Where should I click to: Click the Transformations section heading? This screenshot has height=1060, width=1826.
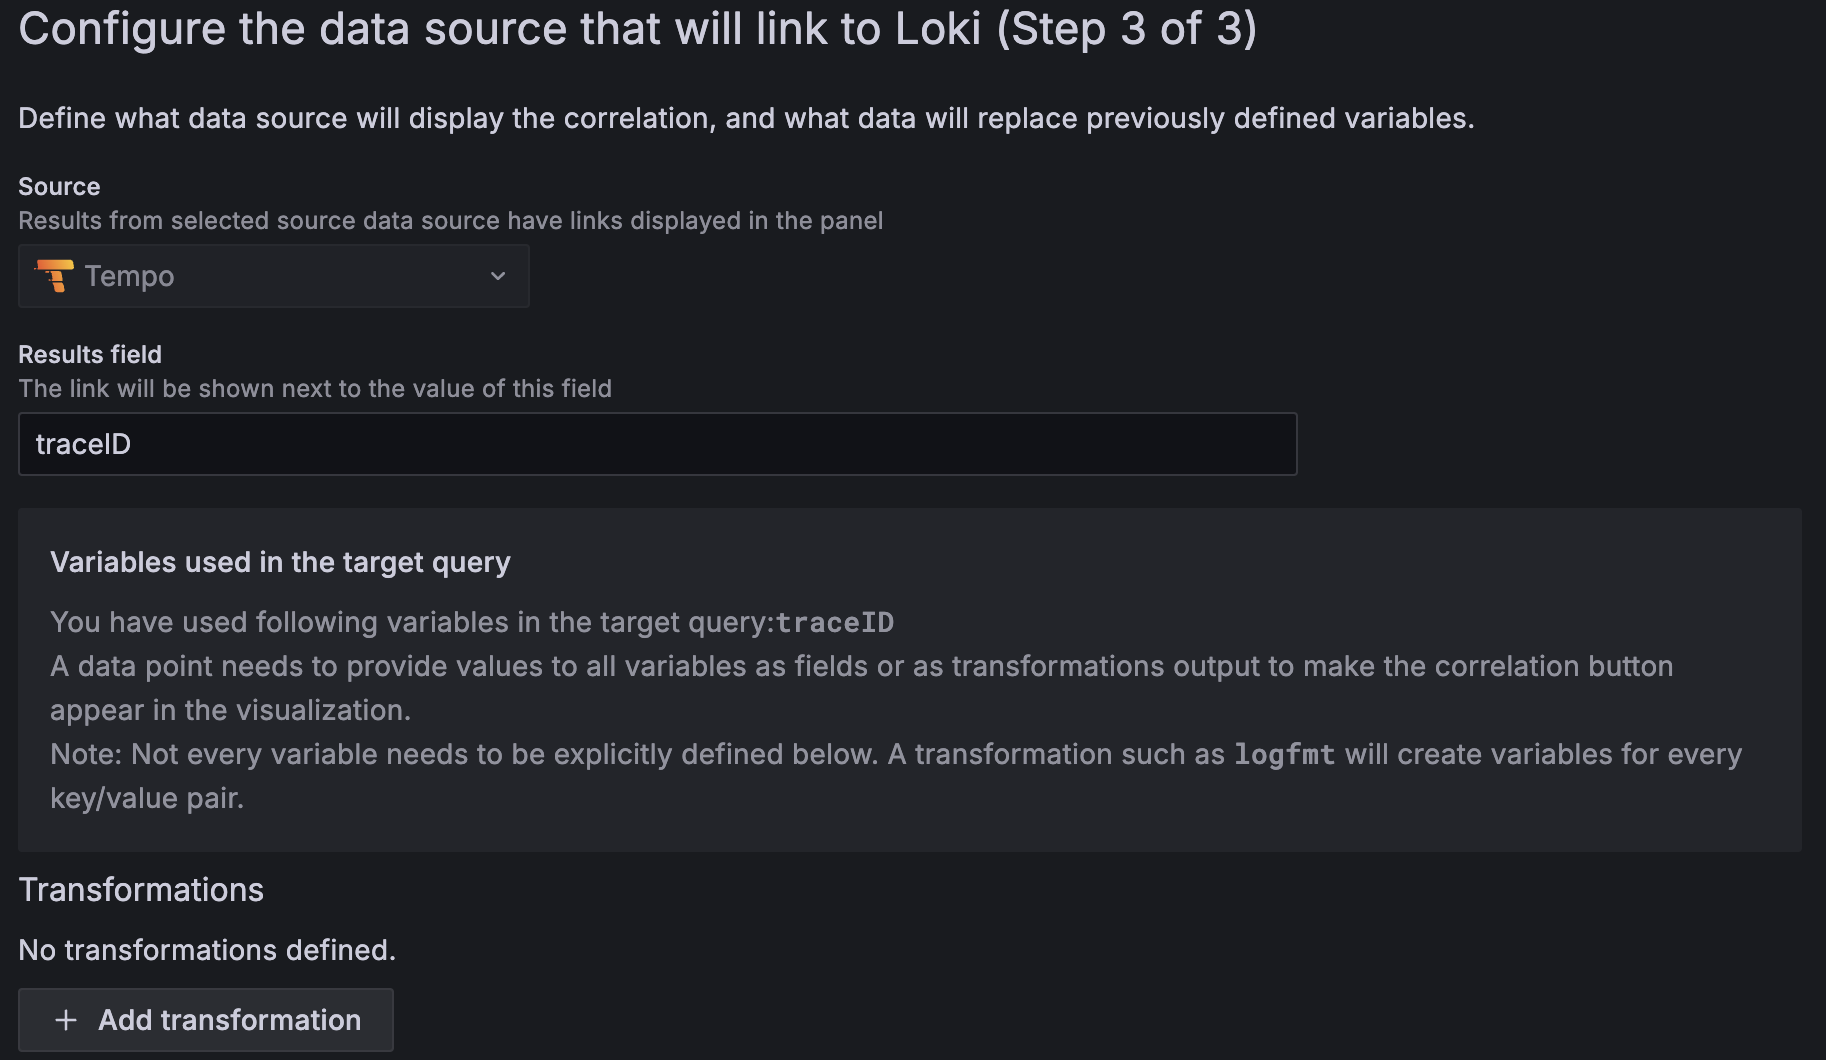pos(141,889)
